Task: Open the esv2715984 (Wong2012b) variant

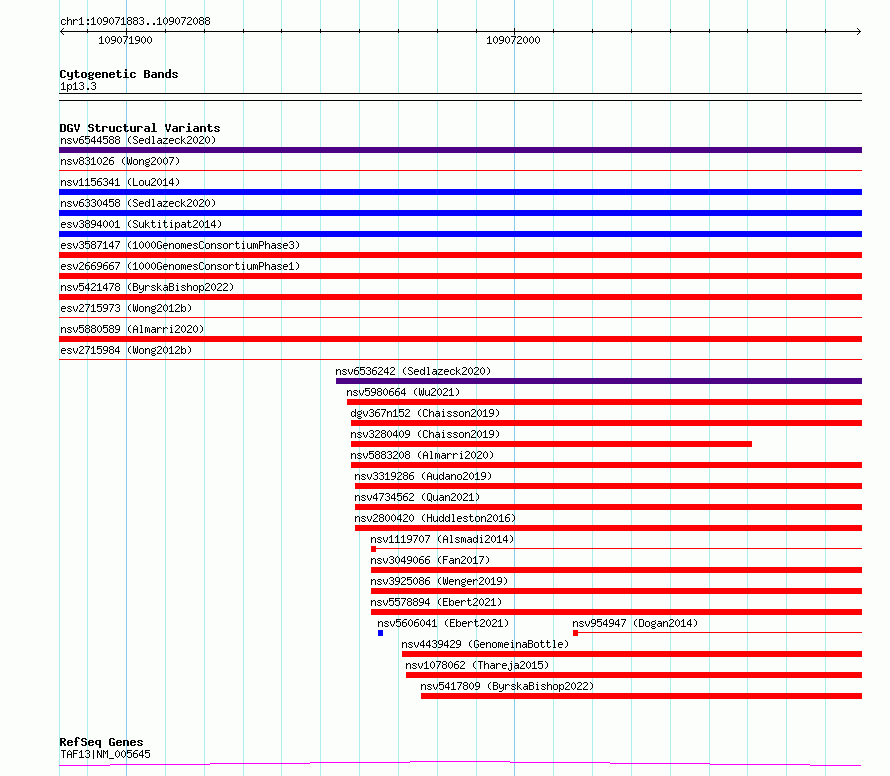Action: pyautogui.click(x=126, y=350)
